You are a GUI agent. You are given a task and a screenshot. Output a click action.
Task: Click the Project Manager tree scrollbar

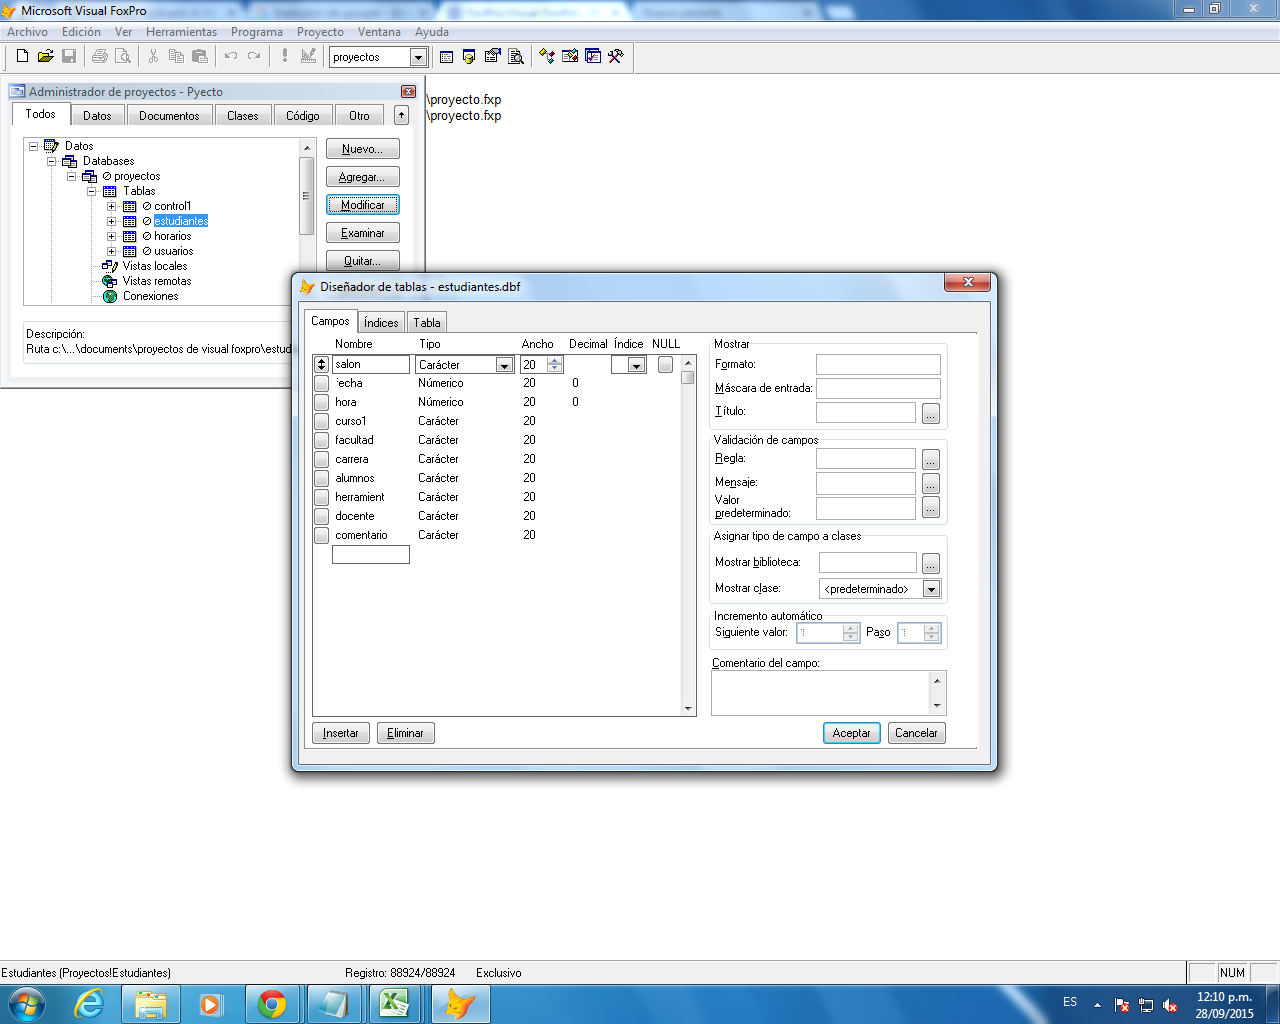tap(307, 221)
